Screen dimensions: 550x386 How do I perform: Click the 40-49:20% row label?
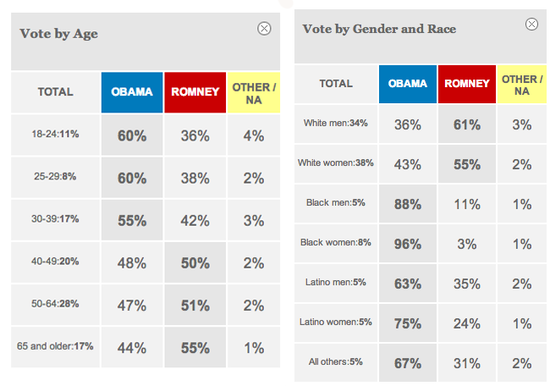pos(55,261)
